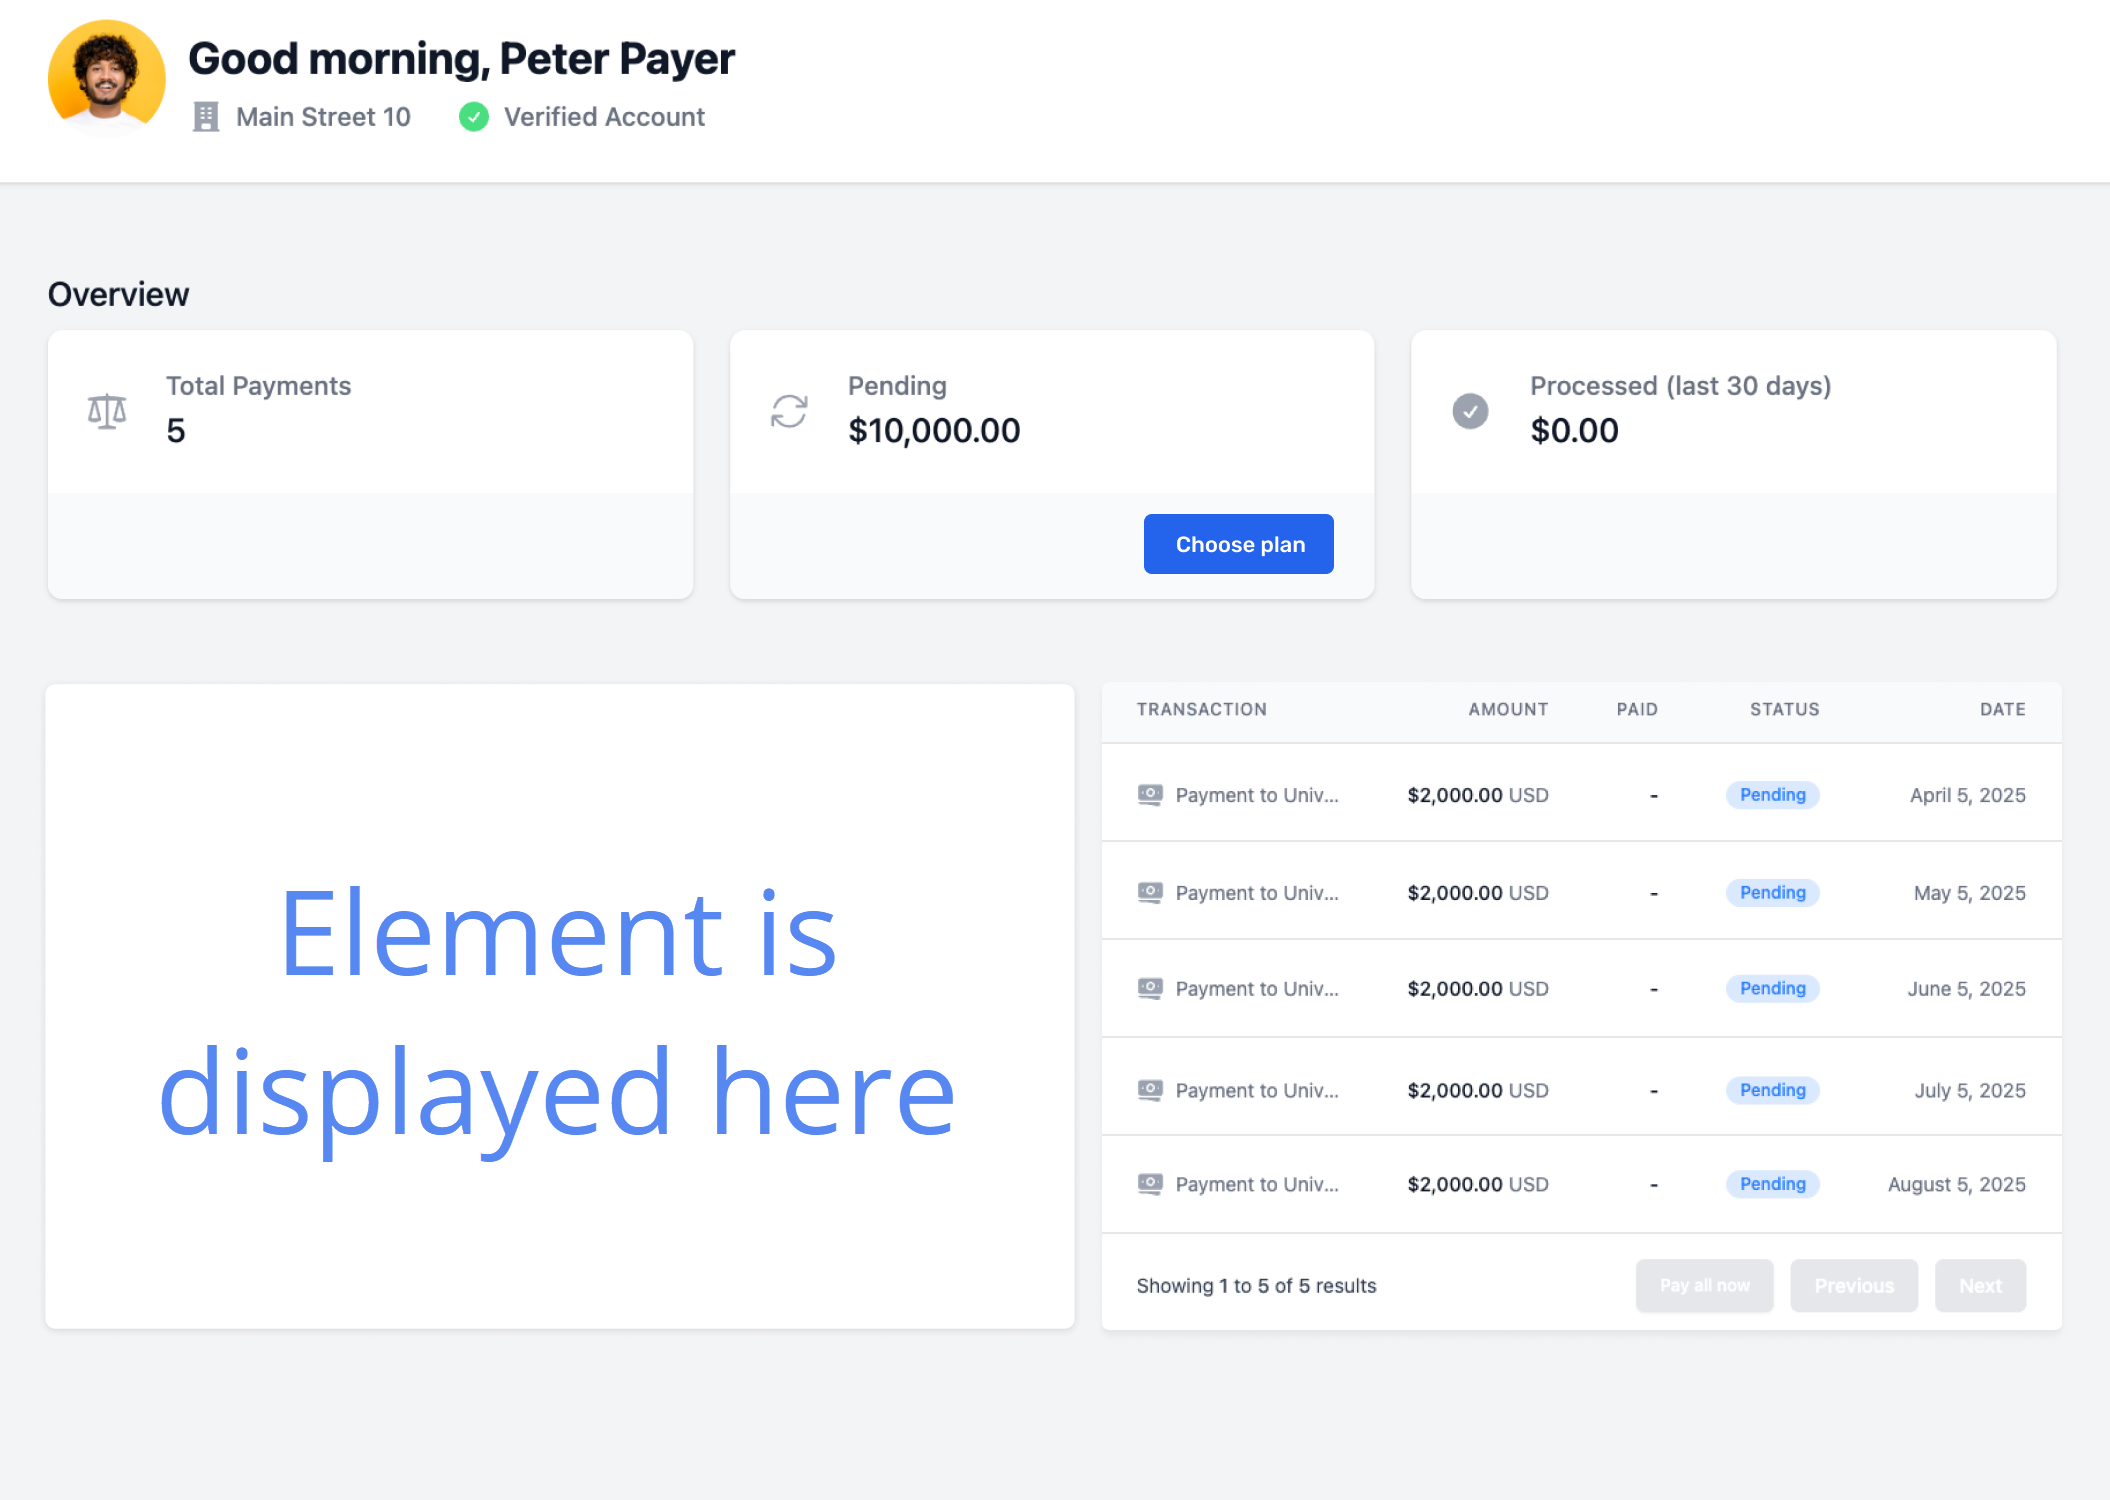Click the Pay all now button

[x=1704, y=1286]
